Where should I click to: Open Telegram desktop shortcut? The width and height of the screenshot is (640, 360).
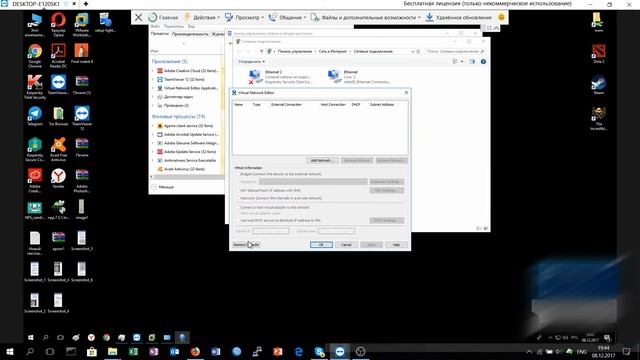point(35,116)
